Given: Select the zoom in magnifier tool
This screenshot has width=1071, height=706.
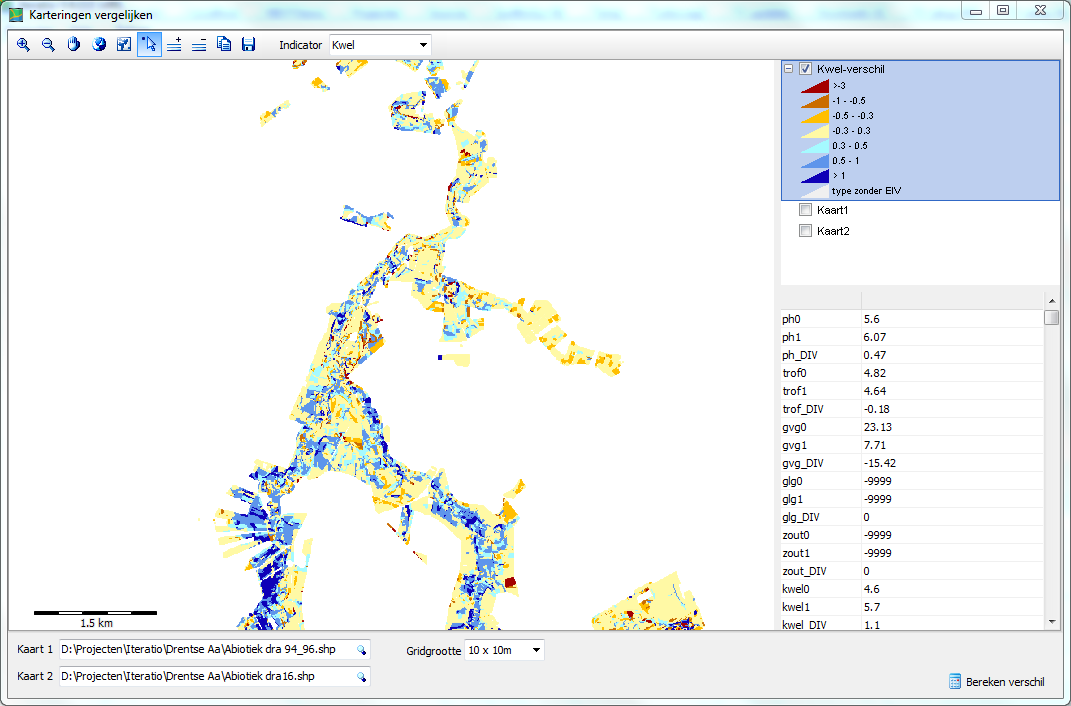Looking at the screenshot, I should click(23, 45).
